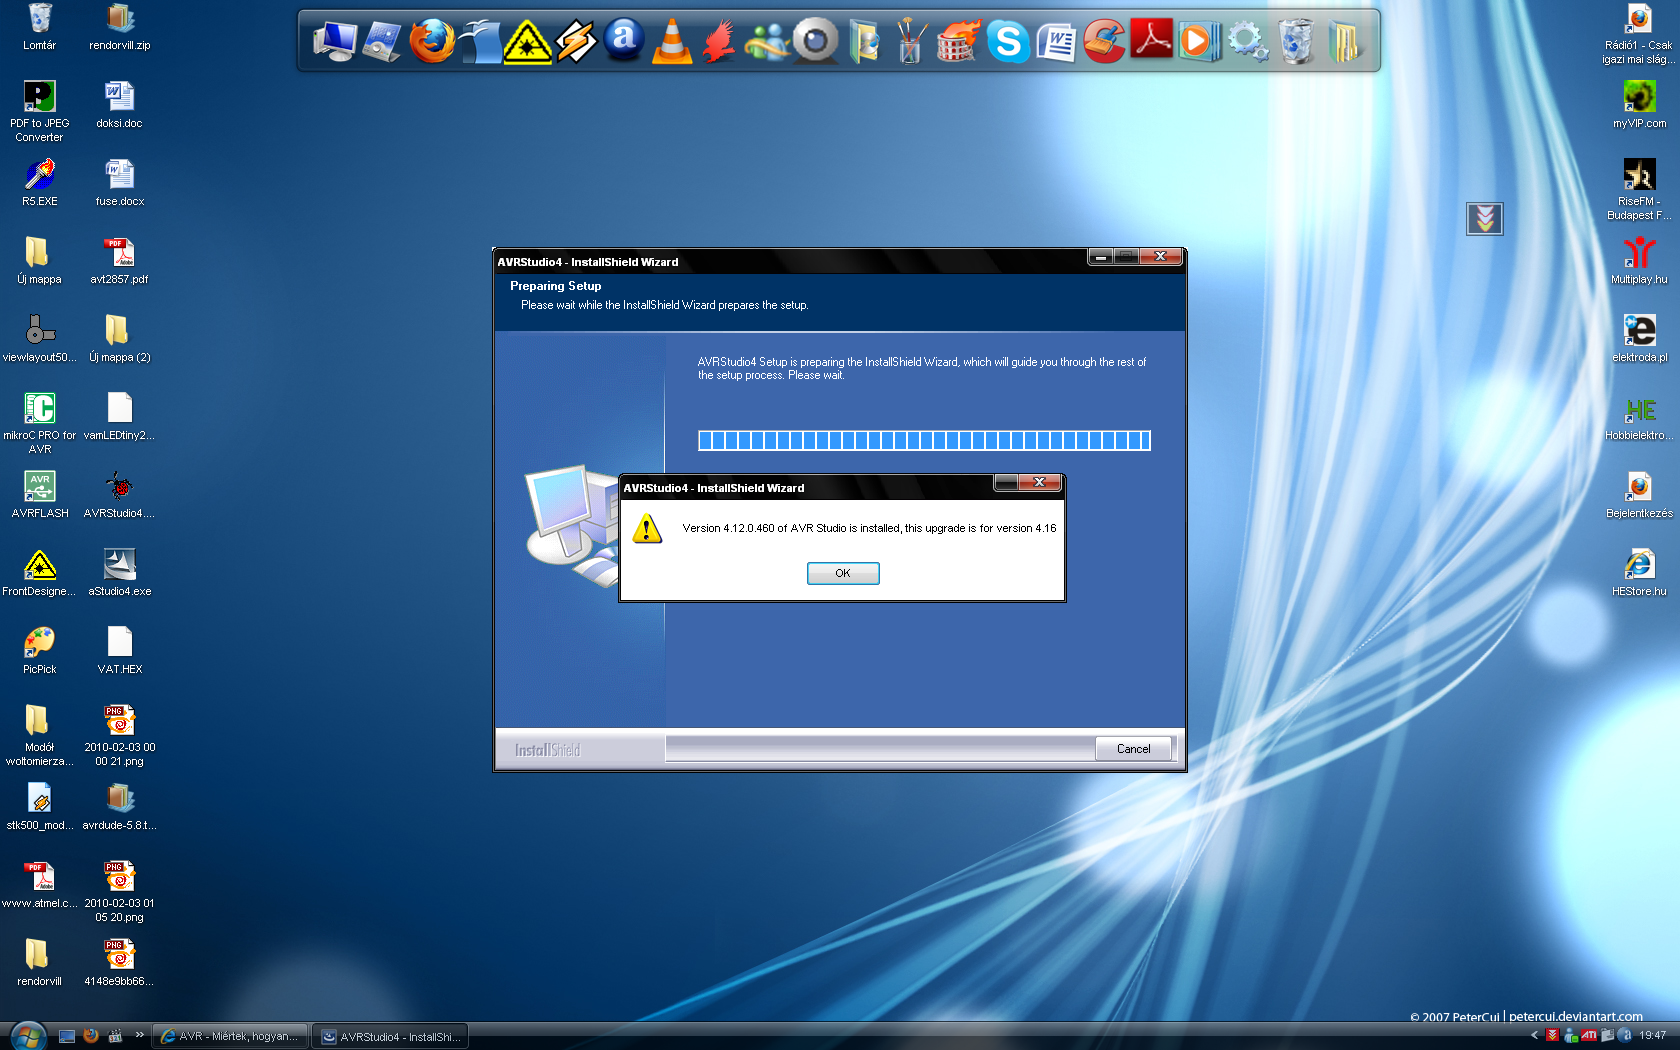Image resolution: width=1680 pixels, height=1050 pixels.
Task: Select the avrdude-5.8 desktop archive
Action: point(120,807)
